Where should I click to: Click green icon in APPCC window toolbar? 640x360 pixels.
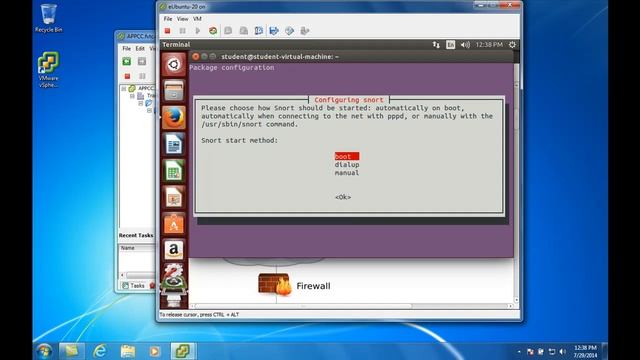click(x=127, y=61)
